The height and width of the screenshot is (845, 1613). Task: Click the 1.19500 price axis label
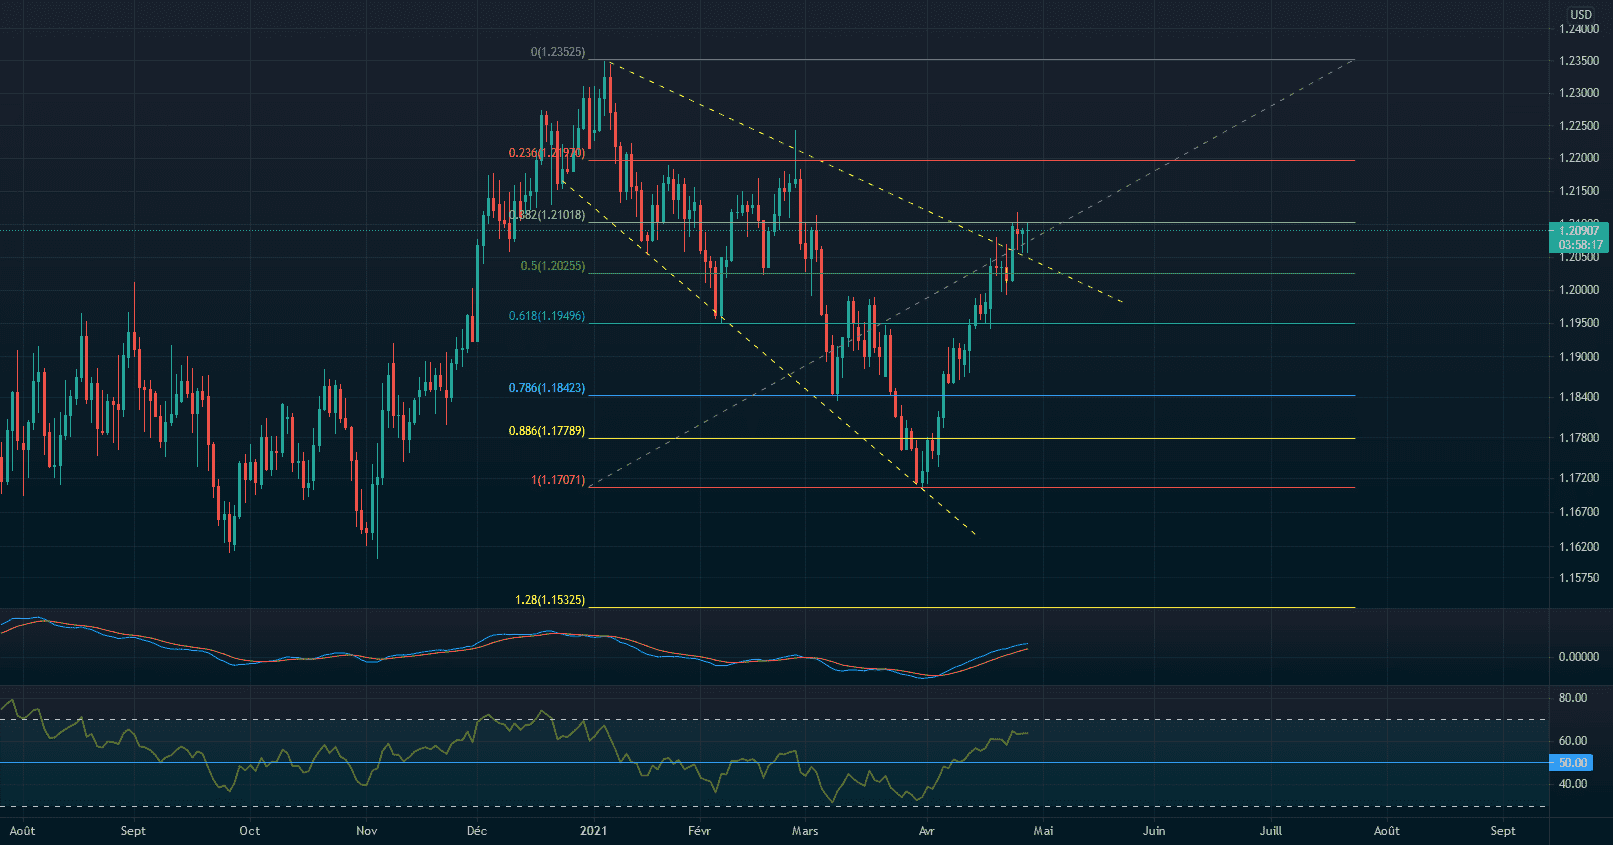(x=1579, y=323)
